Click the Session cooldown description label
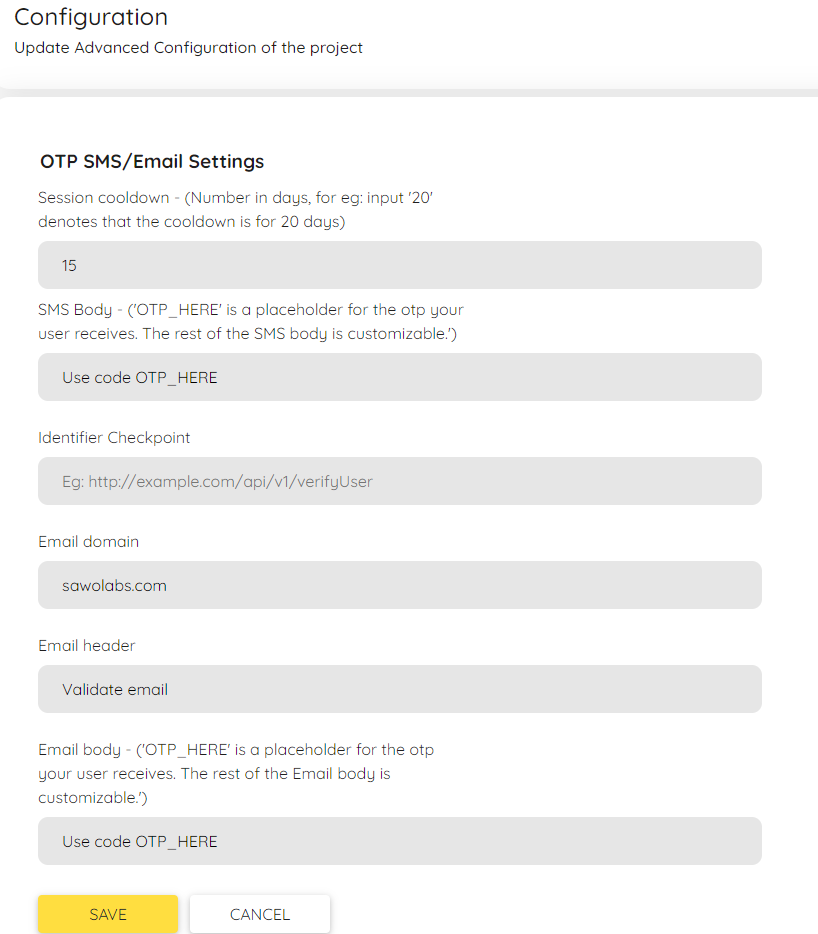 click(235, 210)
